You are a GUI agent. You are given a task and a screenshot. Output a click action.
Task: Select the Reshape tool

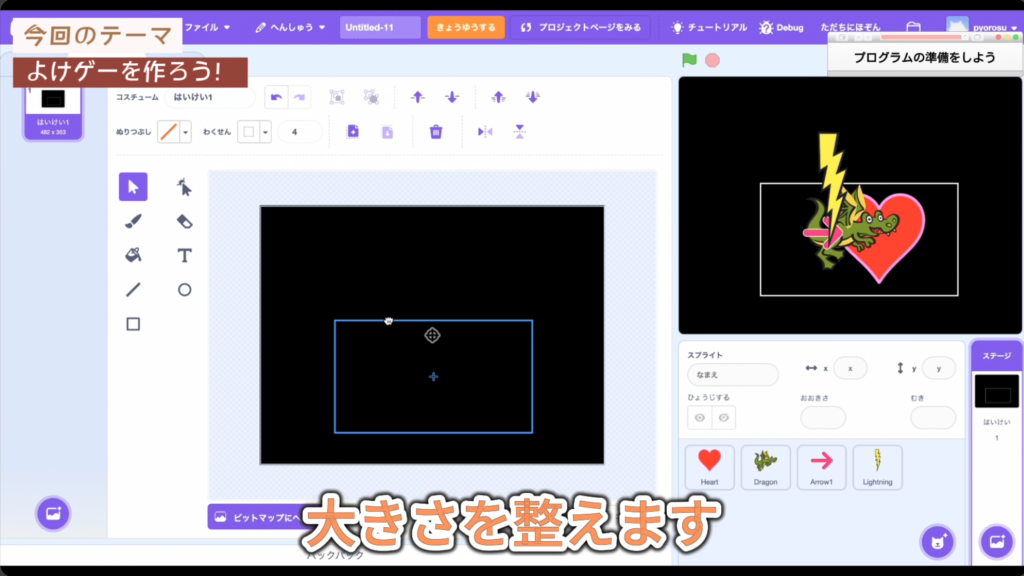pos(184,187)
